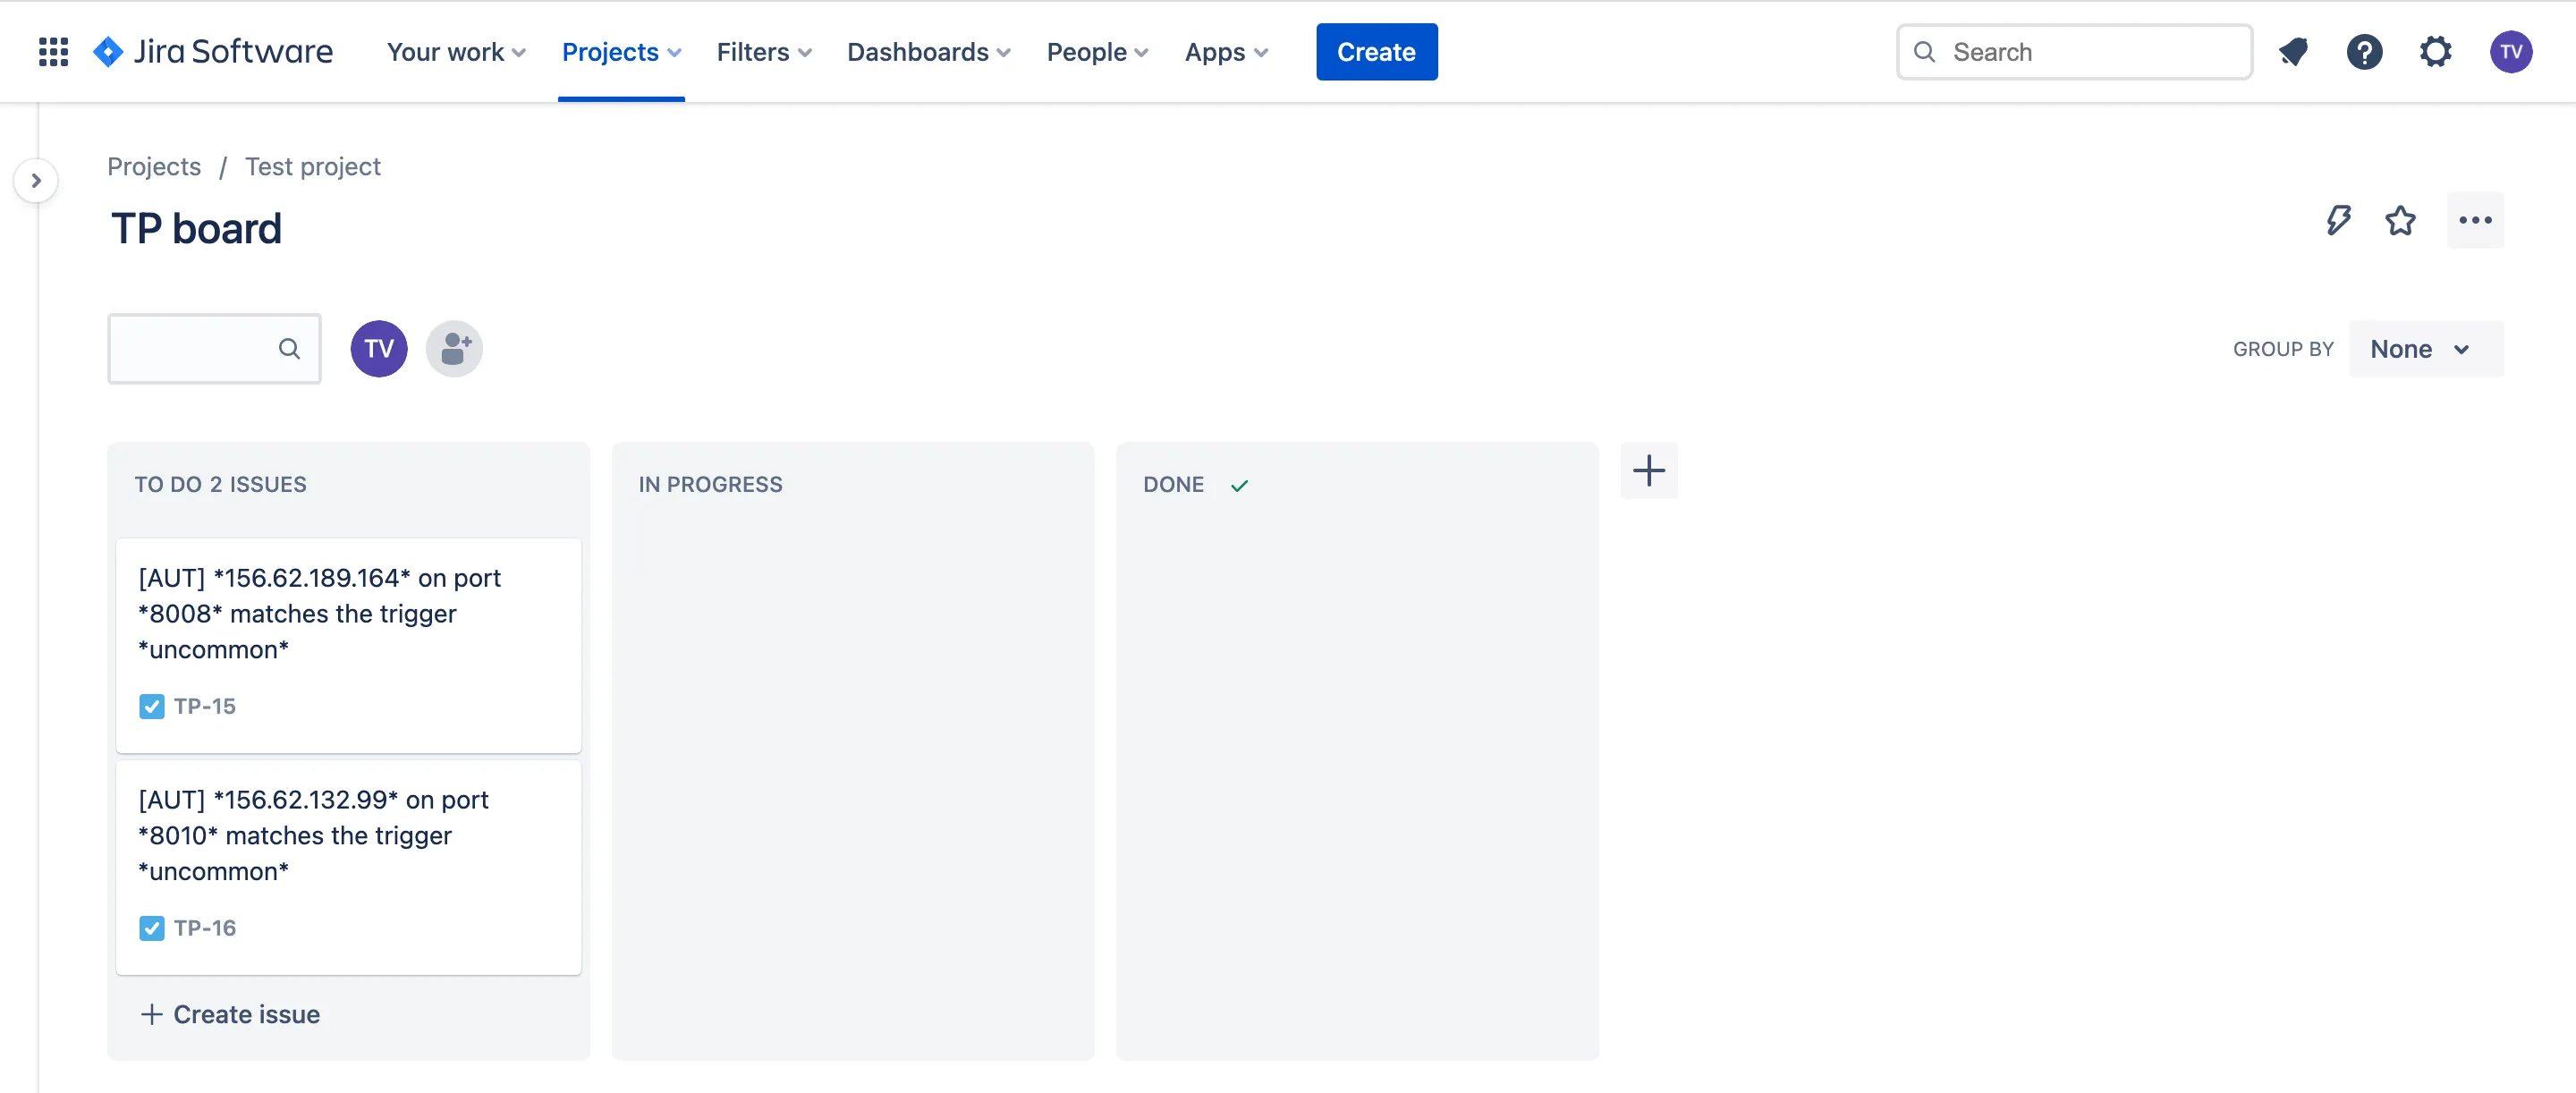Click the blue Create button
The height and width of the screenshot is (1093, 2576).
point(1376,51)
